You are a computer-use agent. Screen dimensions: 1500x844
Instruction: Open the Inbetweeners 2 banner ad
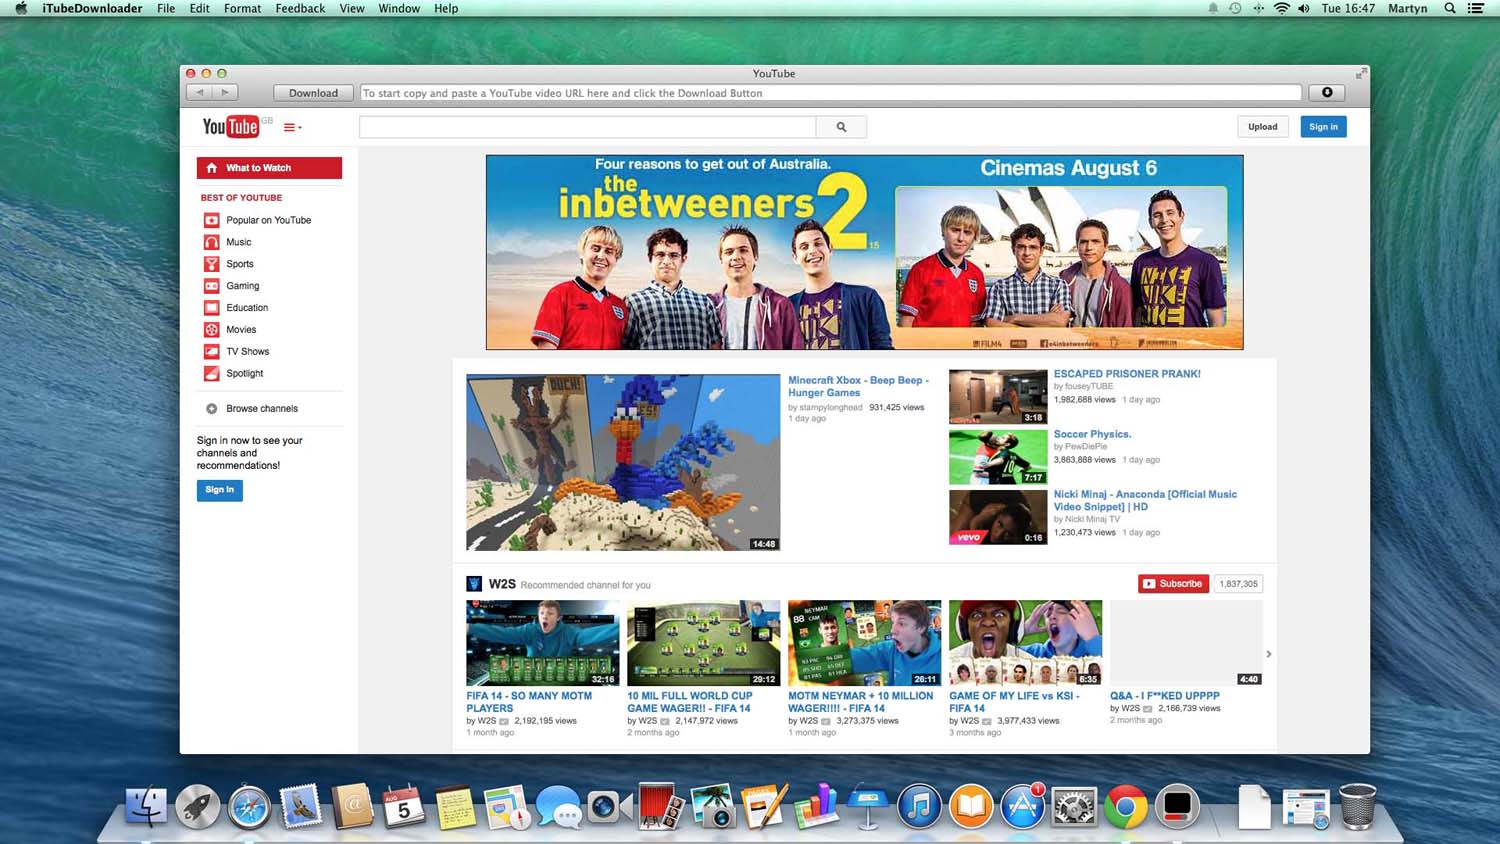coord(865,252)
